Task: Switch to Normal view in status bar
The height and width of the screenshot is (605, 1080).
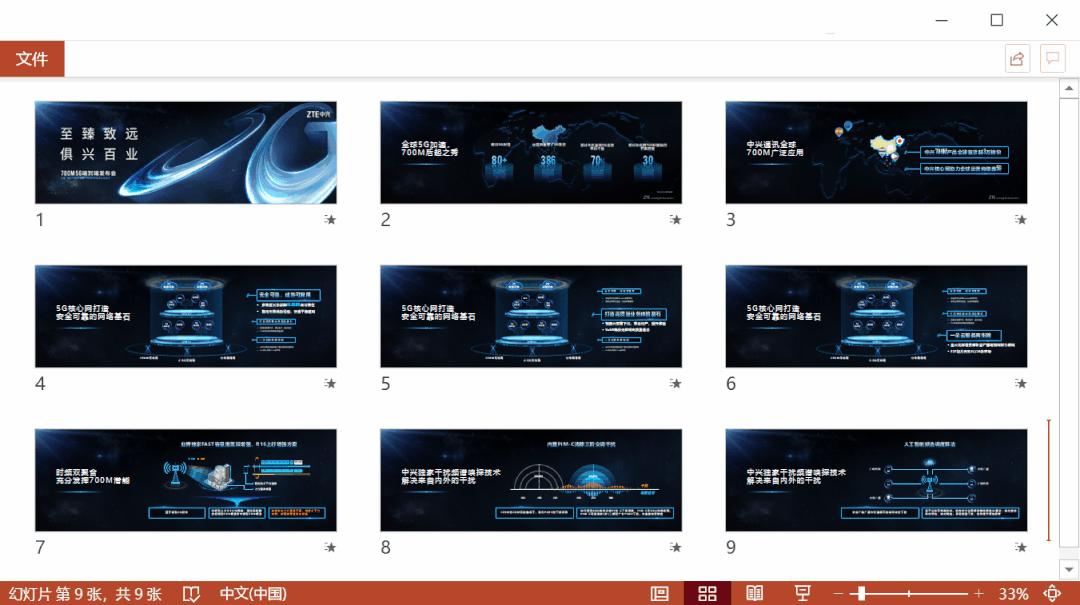Action: click(660, 593)
